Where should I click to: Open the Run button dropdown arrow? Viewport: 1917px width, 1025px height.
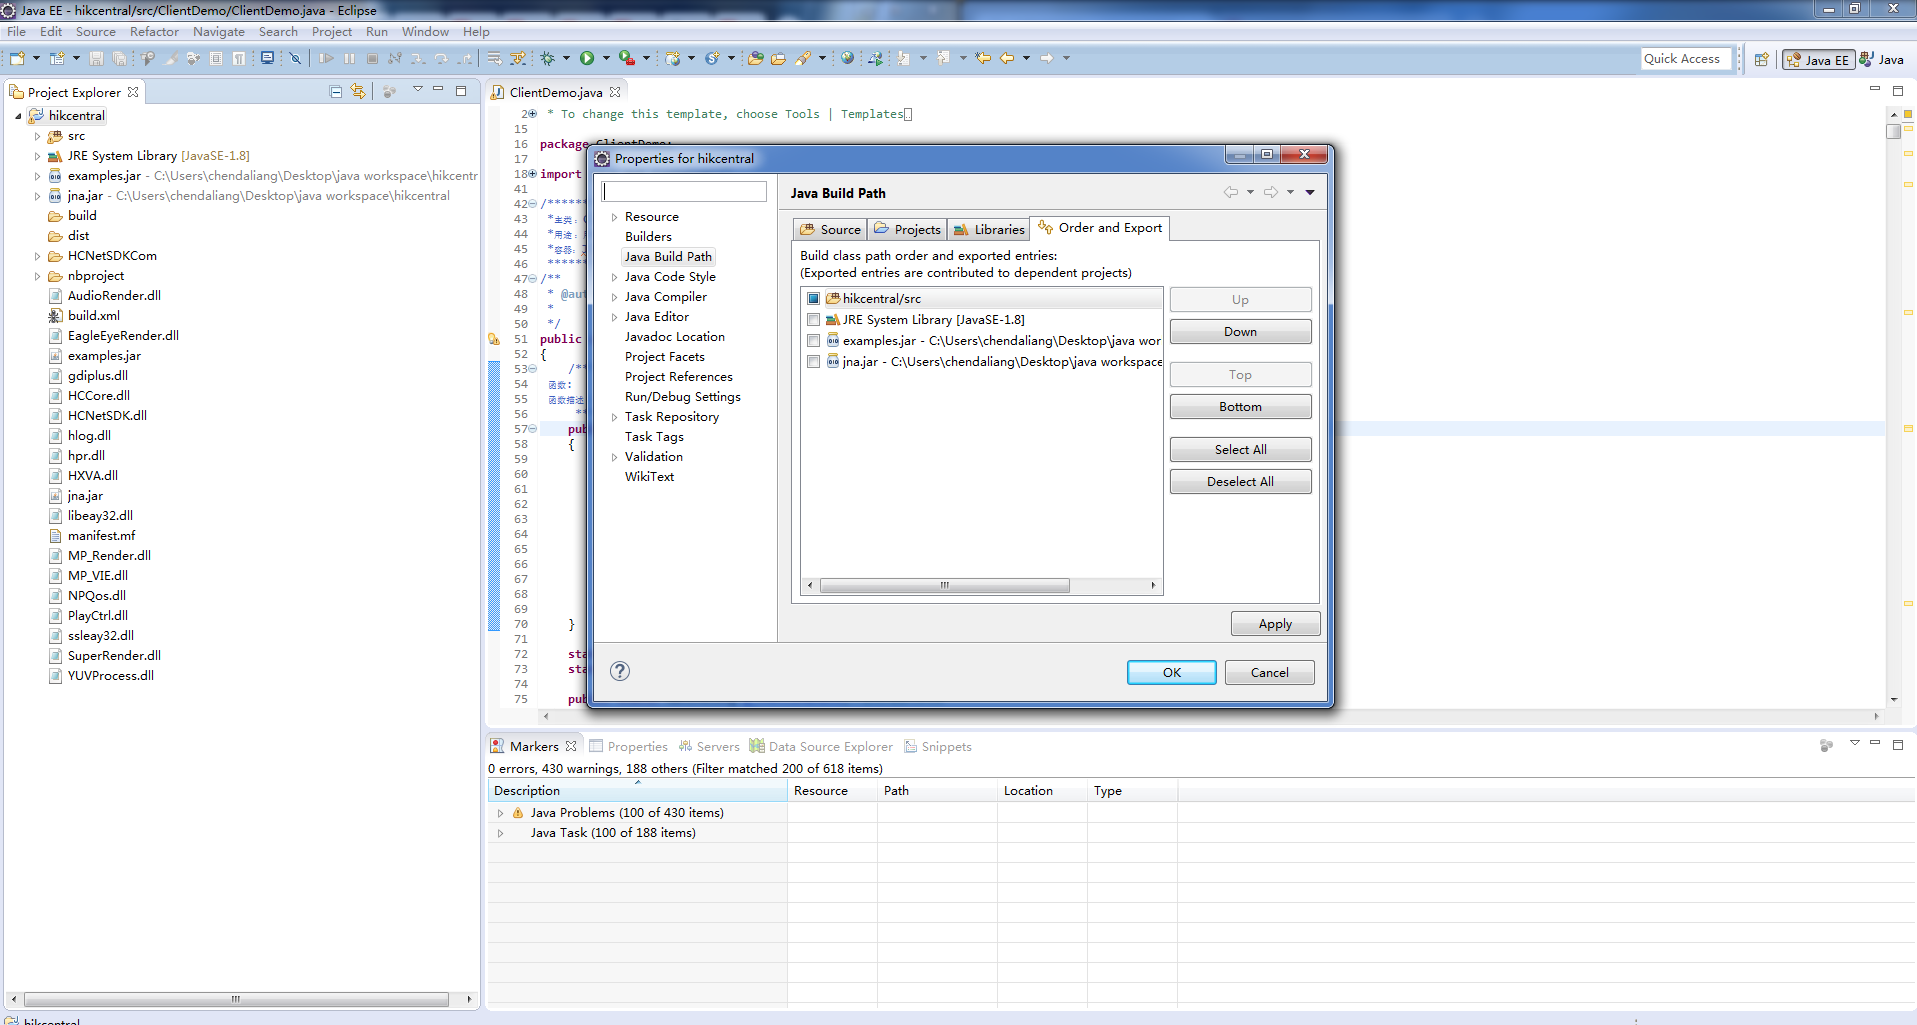coord(606,58)
